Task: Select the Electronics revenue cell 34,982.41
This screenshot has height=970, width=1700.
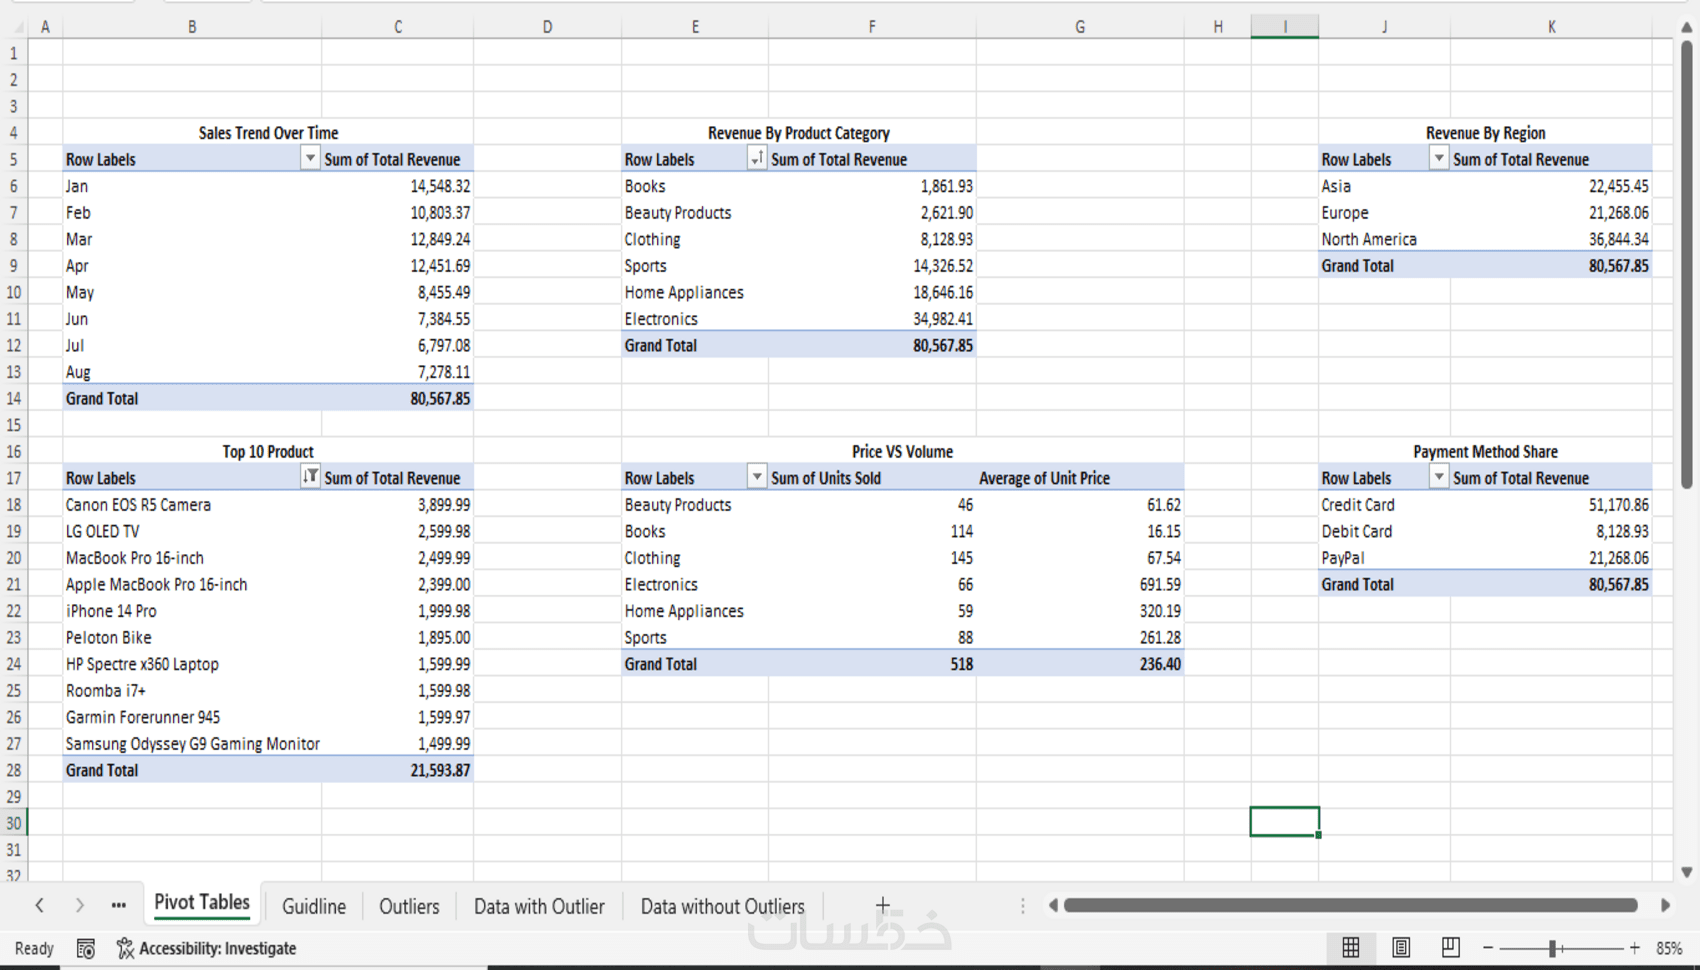Action: (x=872, y=318)
